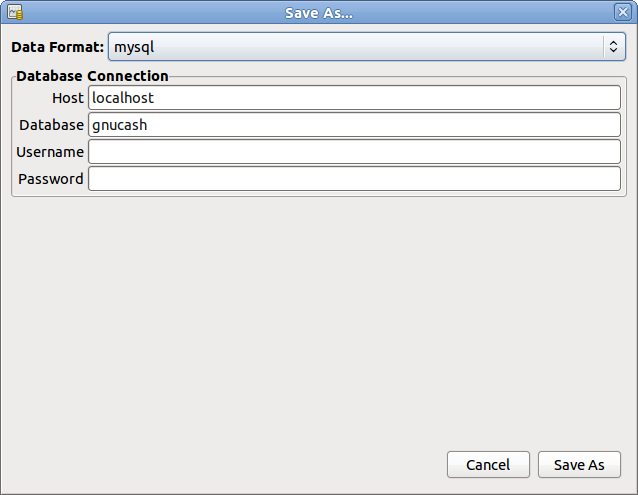The width and height of the screenshot is (638, 495).
Task: Click the empty Password input field
Action: (354, 179)
